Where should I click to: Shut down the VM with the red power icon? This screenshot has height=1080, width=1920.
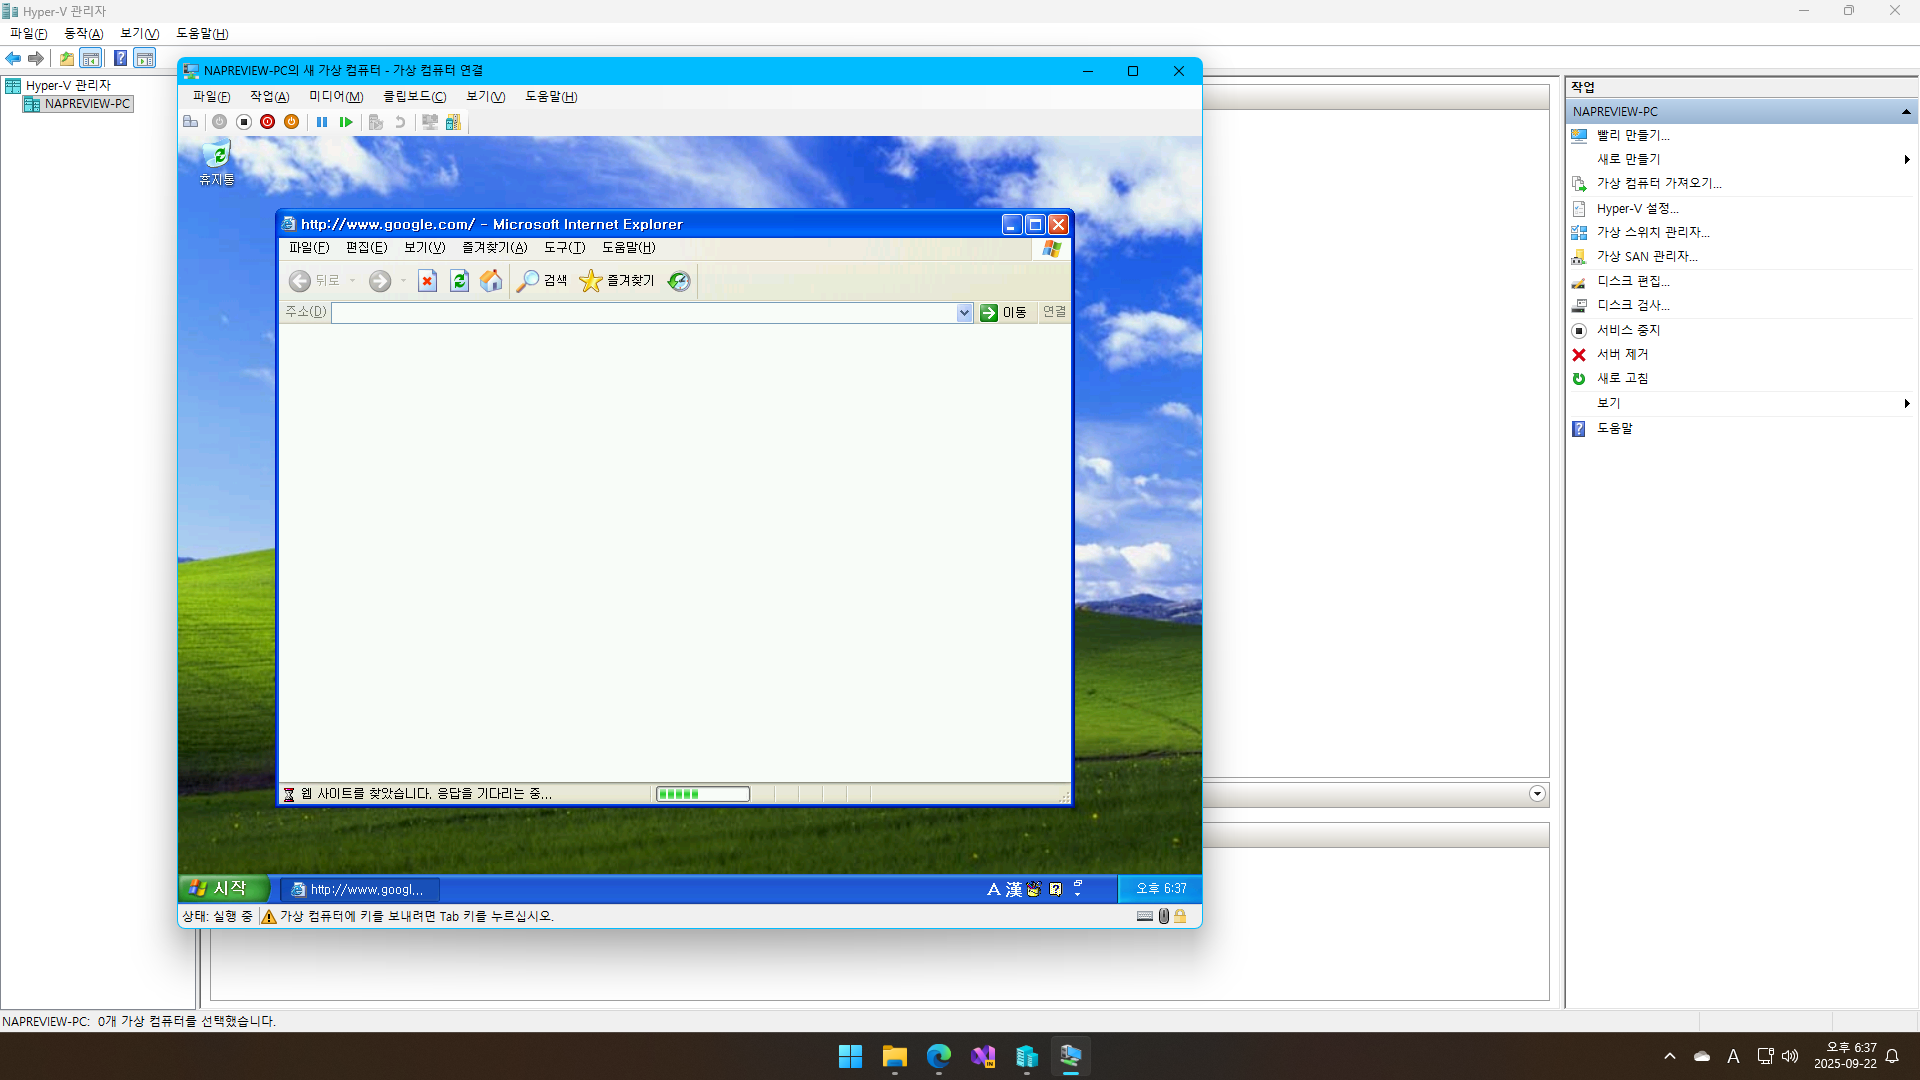267,122
